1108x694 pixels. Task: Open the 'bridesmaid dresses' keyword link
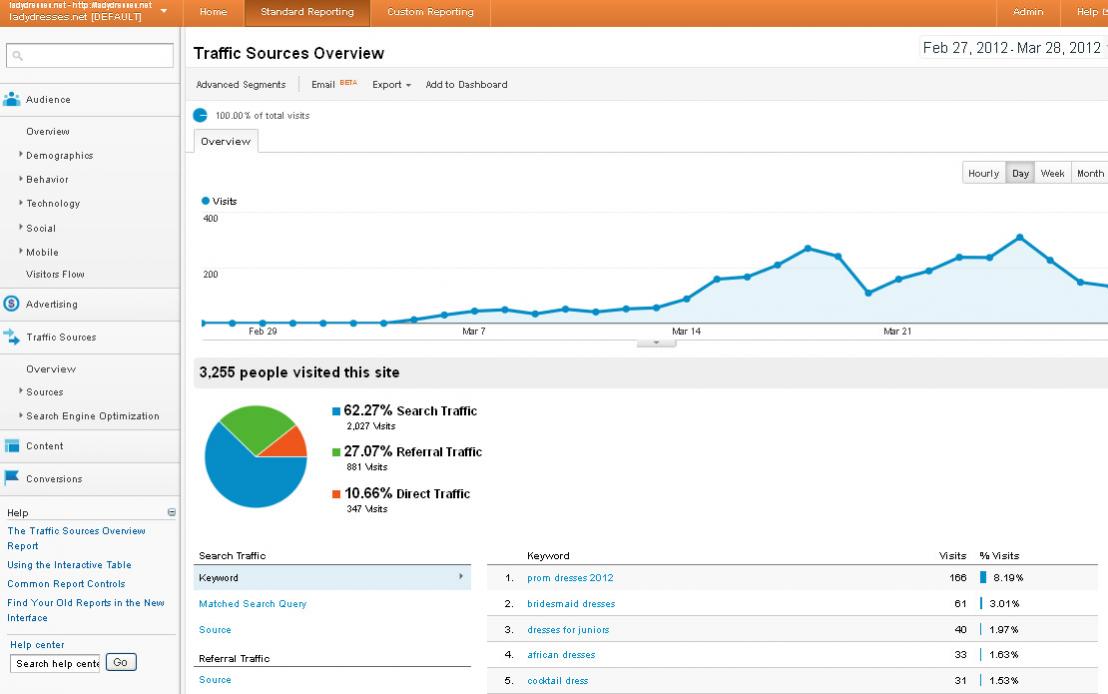[571, 604]
